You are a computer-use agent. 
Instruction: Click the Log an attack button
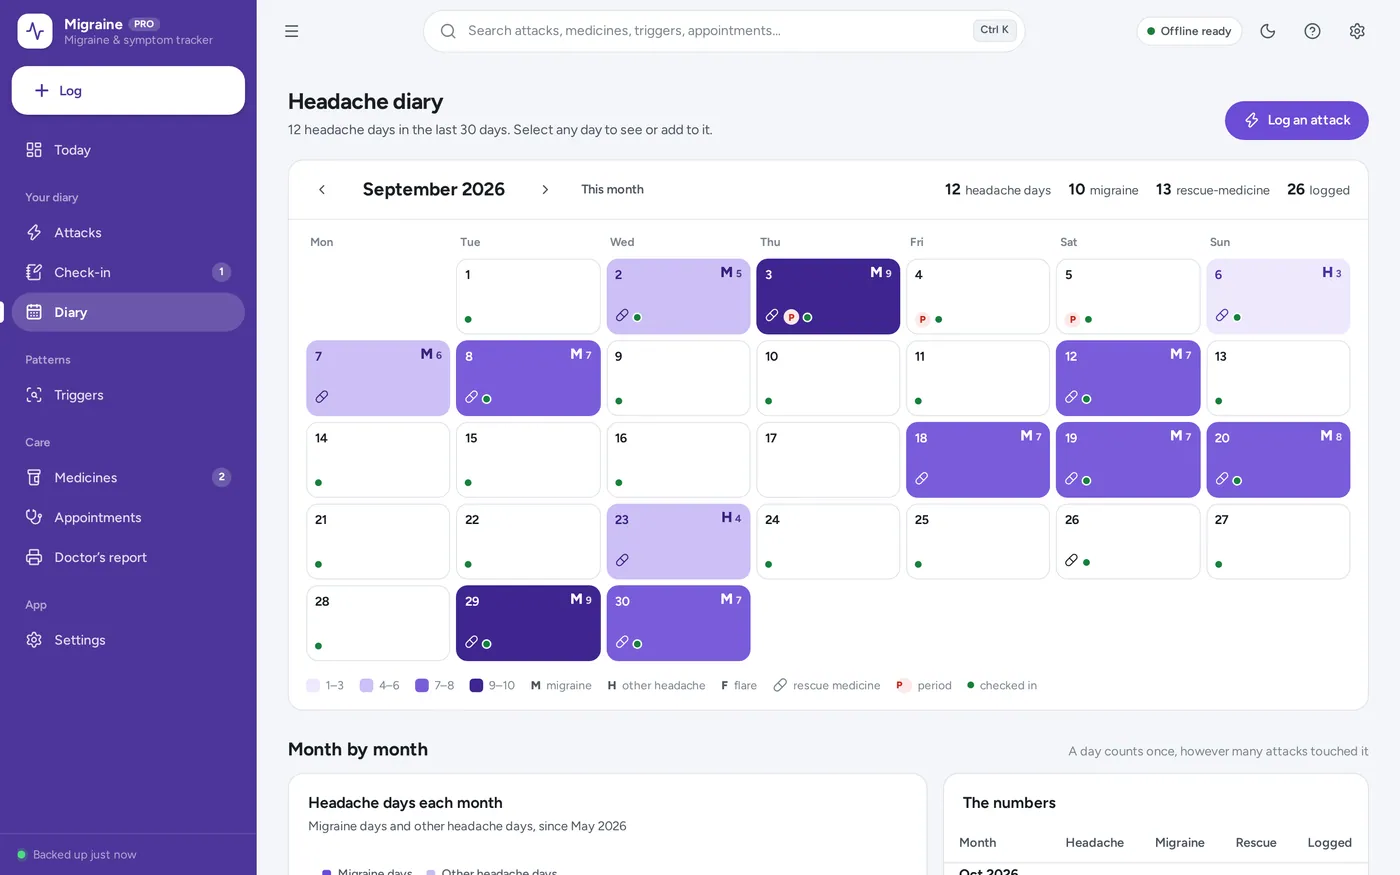point(1296,120)
